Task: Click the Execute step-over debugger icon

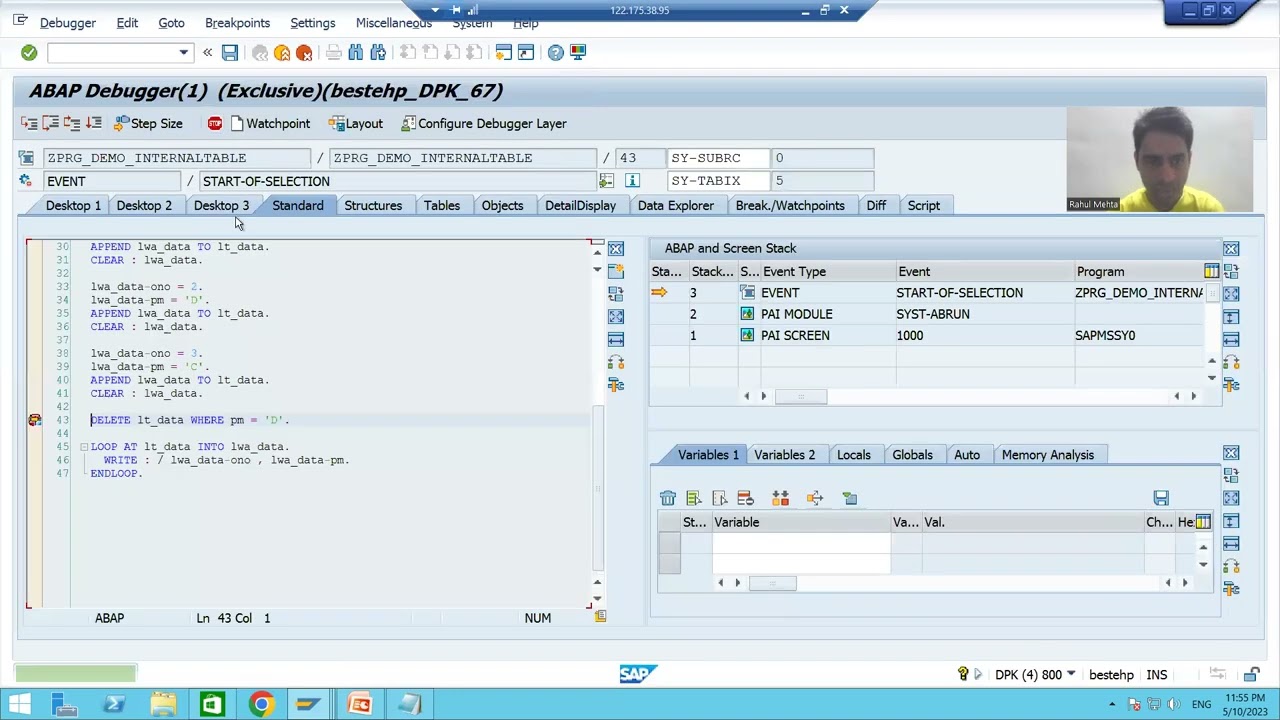Action: pos(50,123)
